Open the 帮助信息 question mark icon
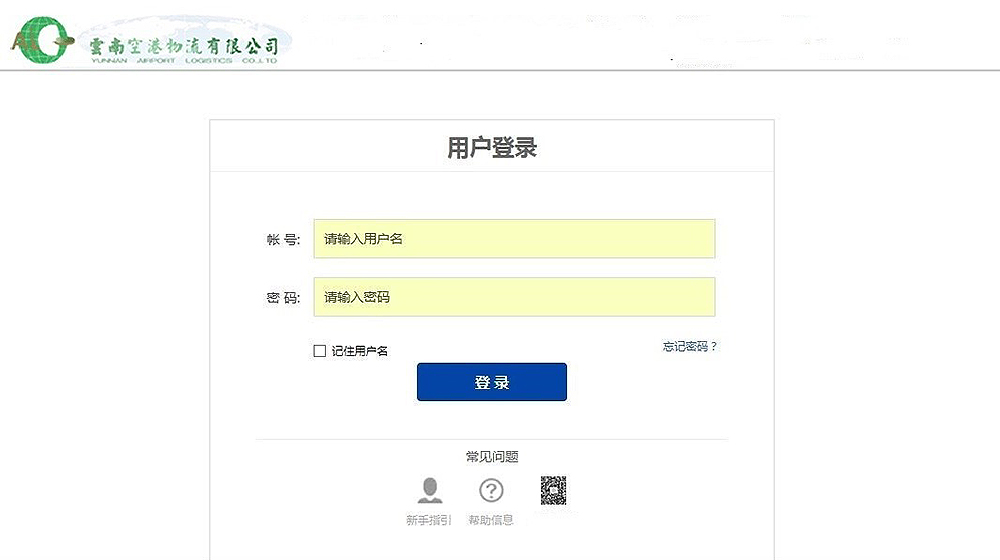Screen dimensions: 1000x560 [x=491, y=490]
